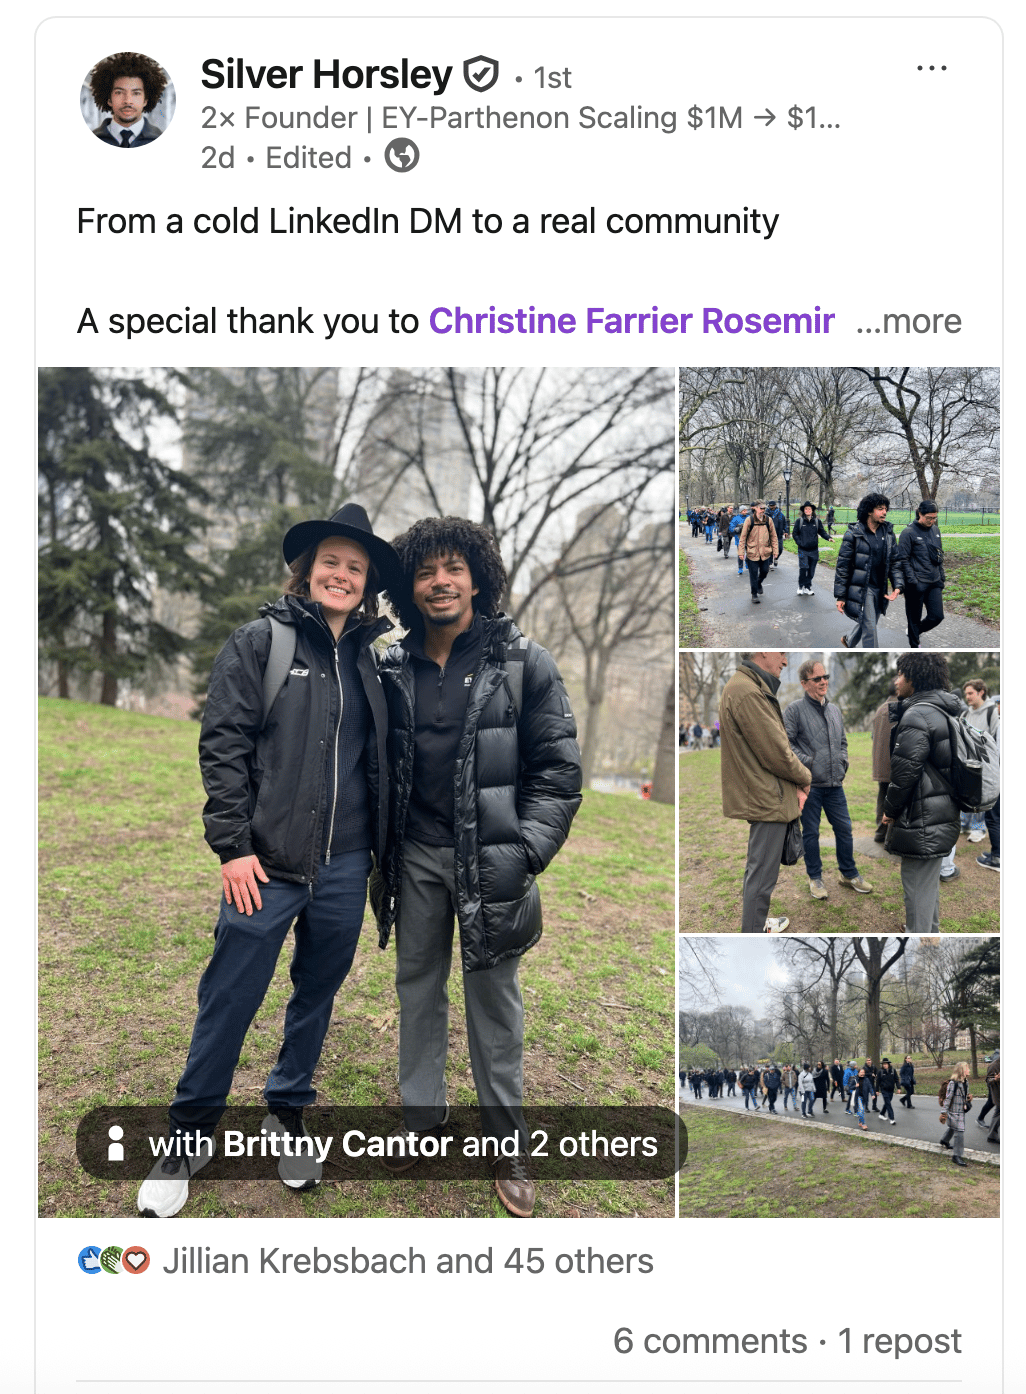1026x1394 pixels.
Task: Expand post text with ...more
Action: (908, 321)
